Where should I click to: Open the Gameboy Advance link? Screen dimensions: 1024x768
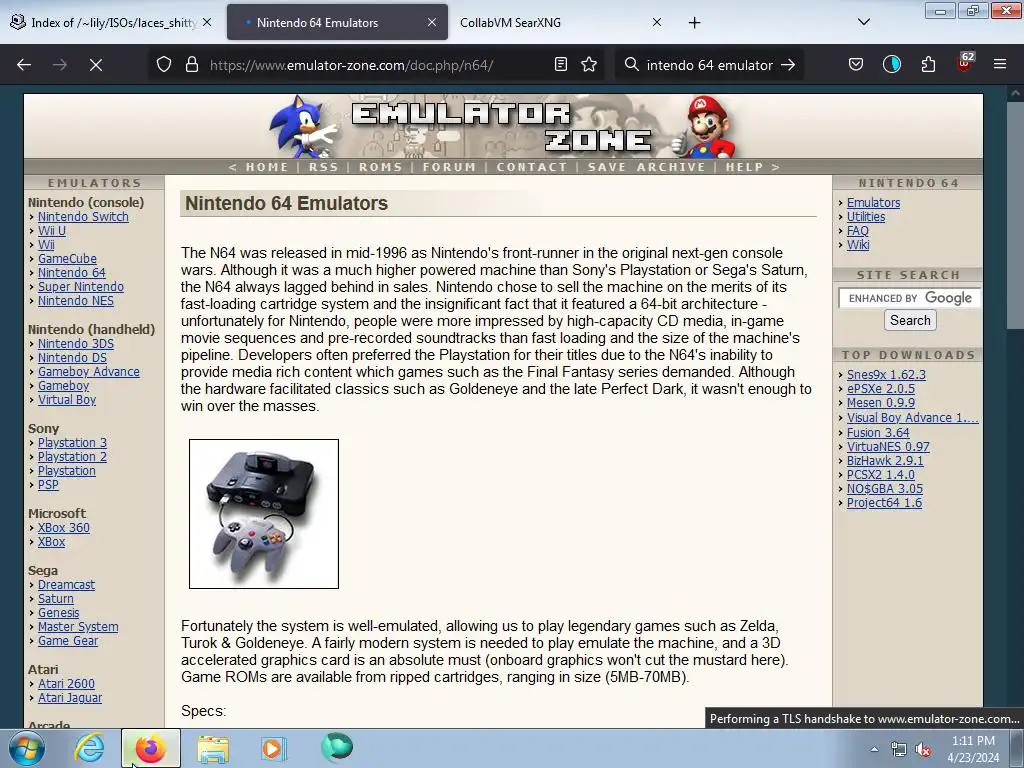point(89,372)
